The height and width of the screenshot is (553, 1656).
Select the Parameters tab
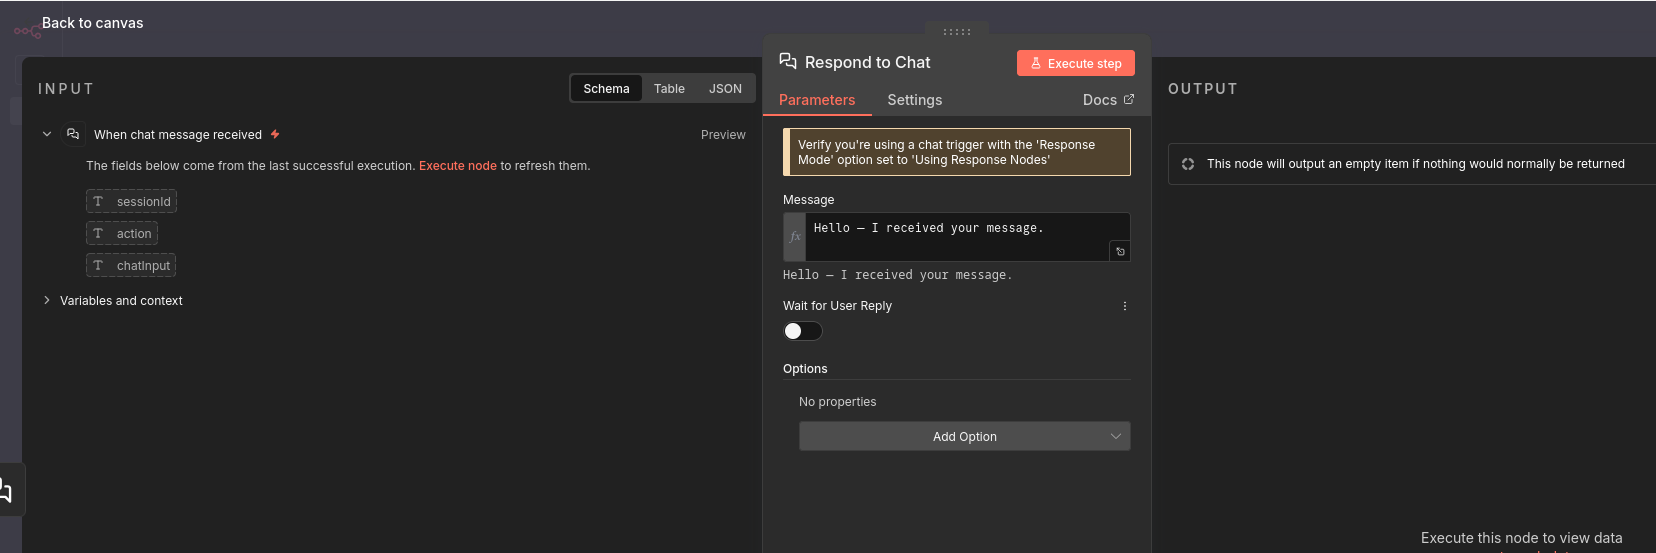(x=817, y=100)
